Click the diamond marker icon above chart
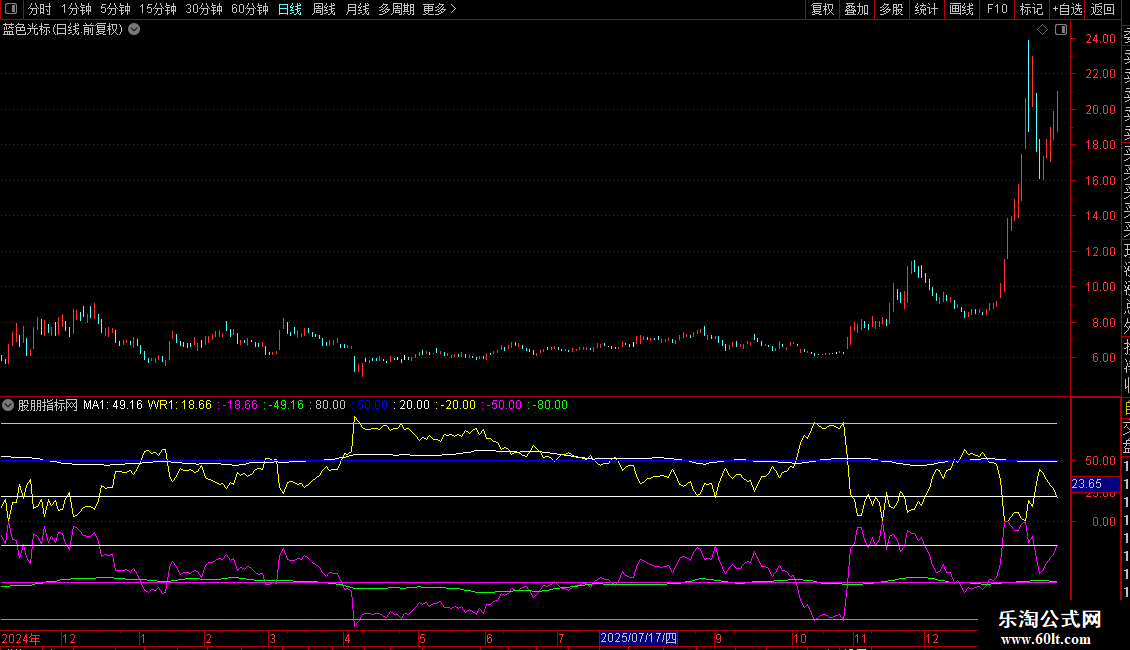Image resolution: width=1130 pixels, height=650 pixels. coord(1042,30)
